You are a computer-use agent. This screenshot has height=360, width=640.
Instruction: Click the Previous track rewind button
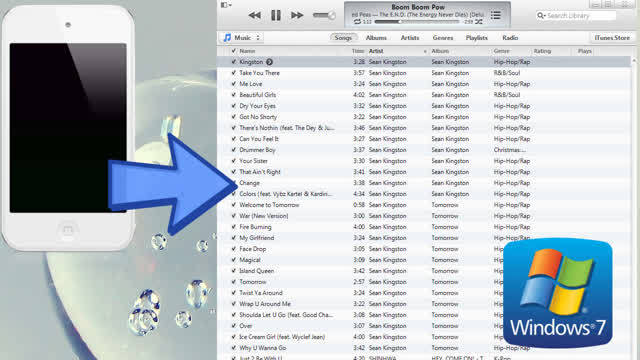pyautogui.click(x=255, y=16)
